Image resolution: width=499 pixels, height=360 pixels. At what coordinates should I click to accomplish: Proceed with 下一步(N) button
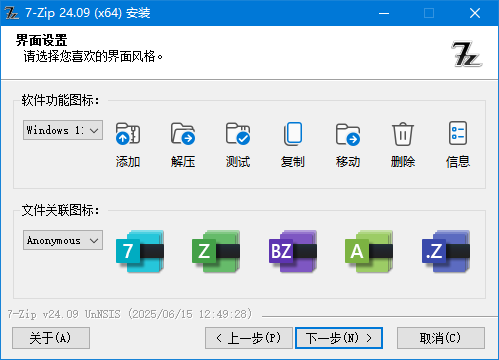tap(339, 338)
